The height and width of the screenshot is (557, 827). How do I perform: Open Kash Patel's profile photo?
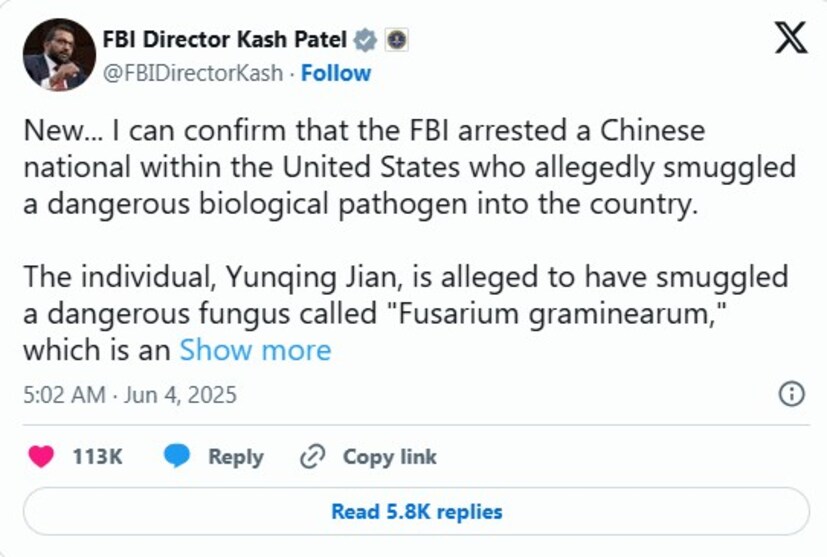click(55, 55)
